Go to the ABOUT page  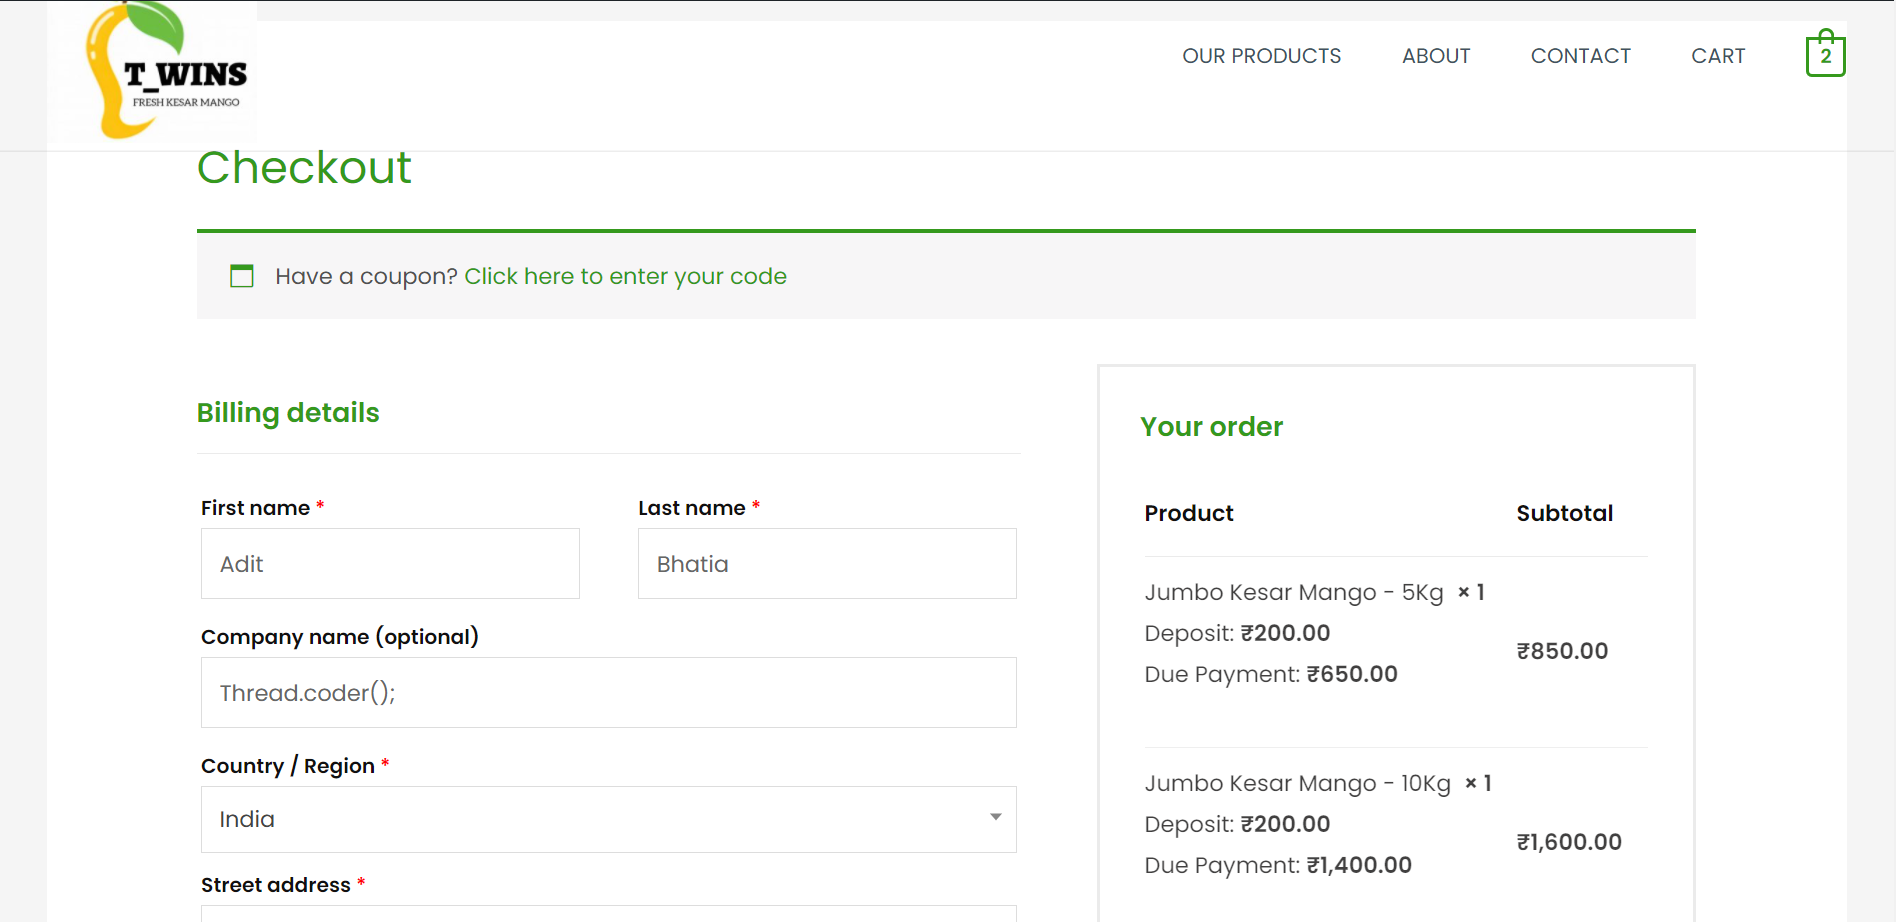pos(1435,56)
